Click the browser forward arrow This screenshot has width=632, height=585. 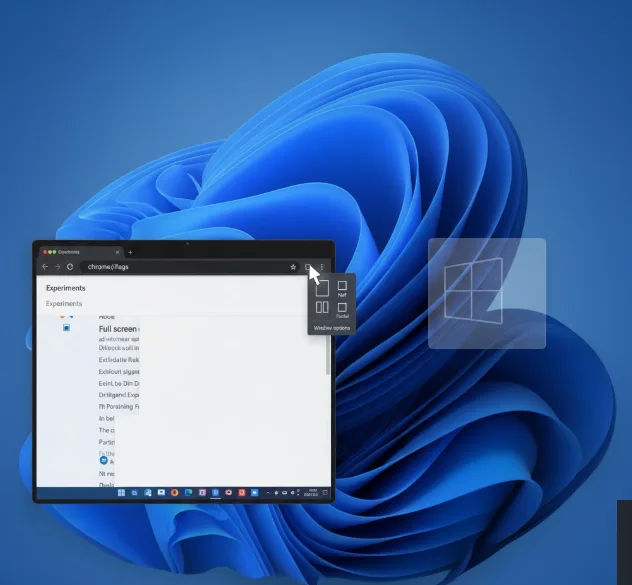click(57, 267)
